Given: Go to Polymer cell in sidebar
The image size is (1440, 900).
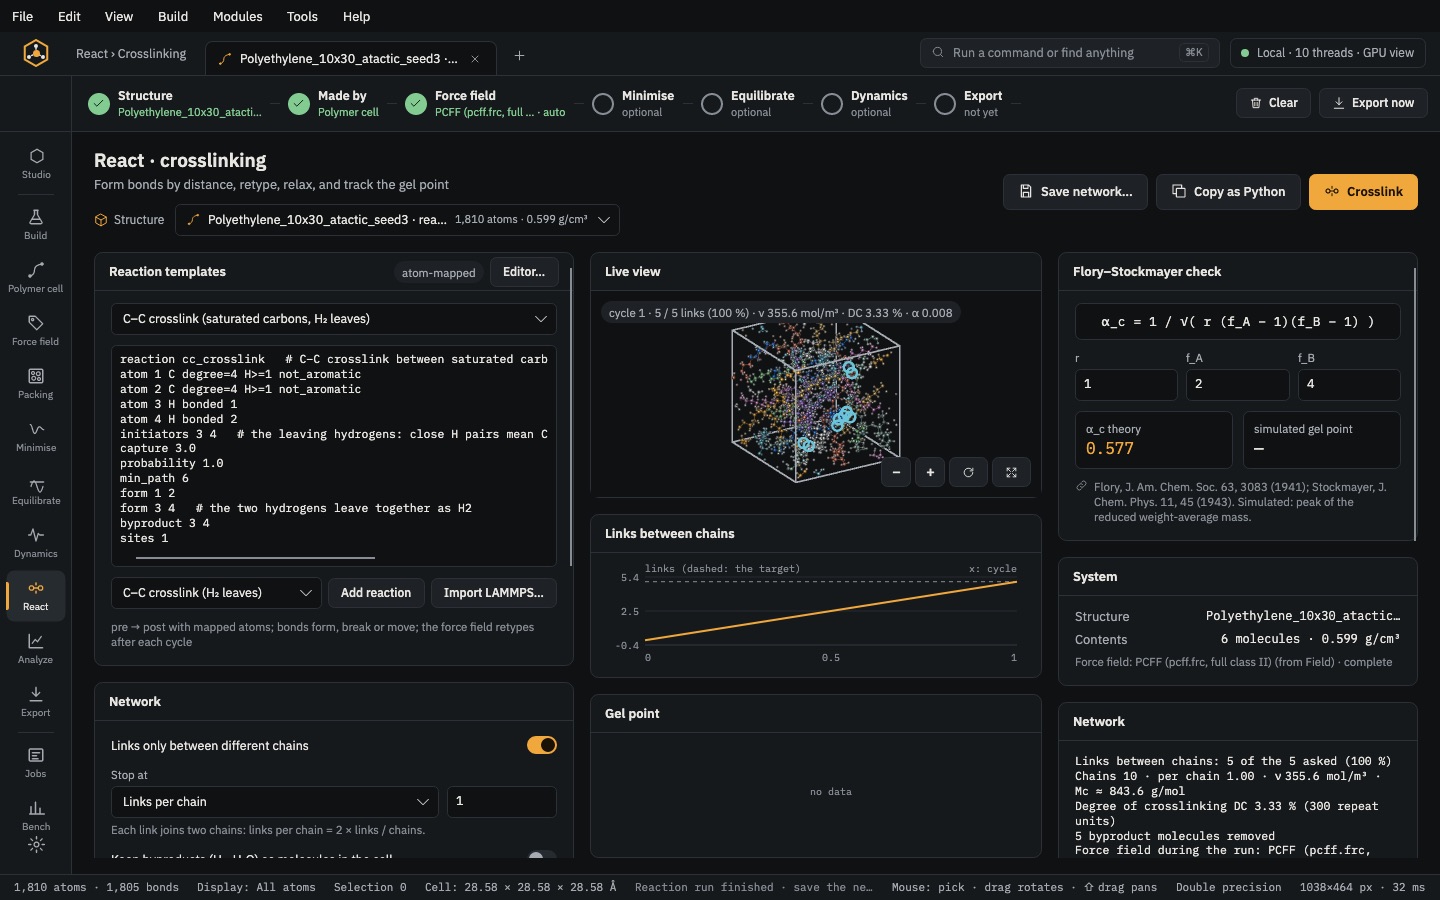Looking at the screenshot, I should pyautogui.click(x=36, y=277).
